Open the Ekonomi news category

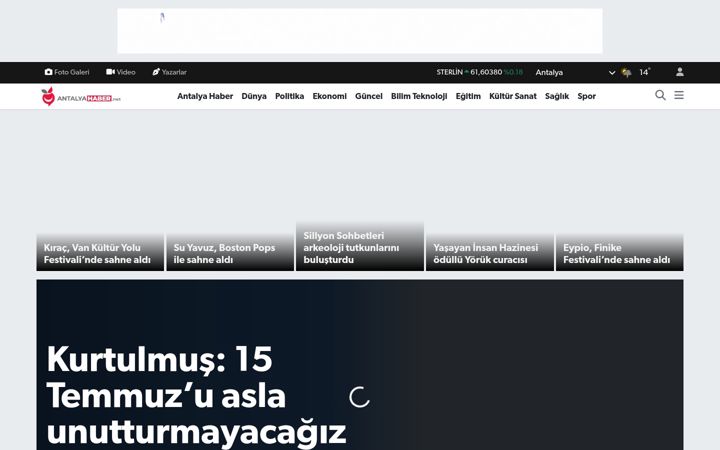tap(330, 96)
